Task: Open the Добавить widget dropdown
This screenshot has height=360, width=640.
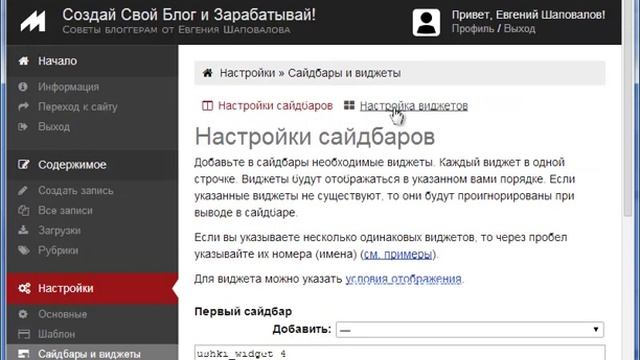Action: click(x=470, y=329)
